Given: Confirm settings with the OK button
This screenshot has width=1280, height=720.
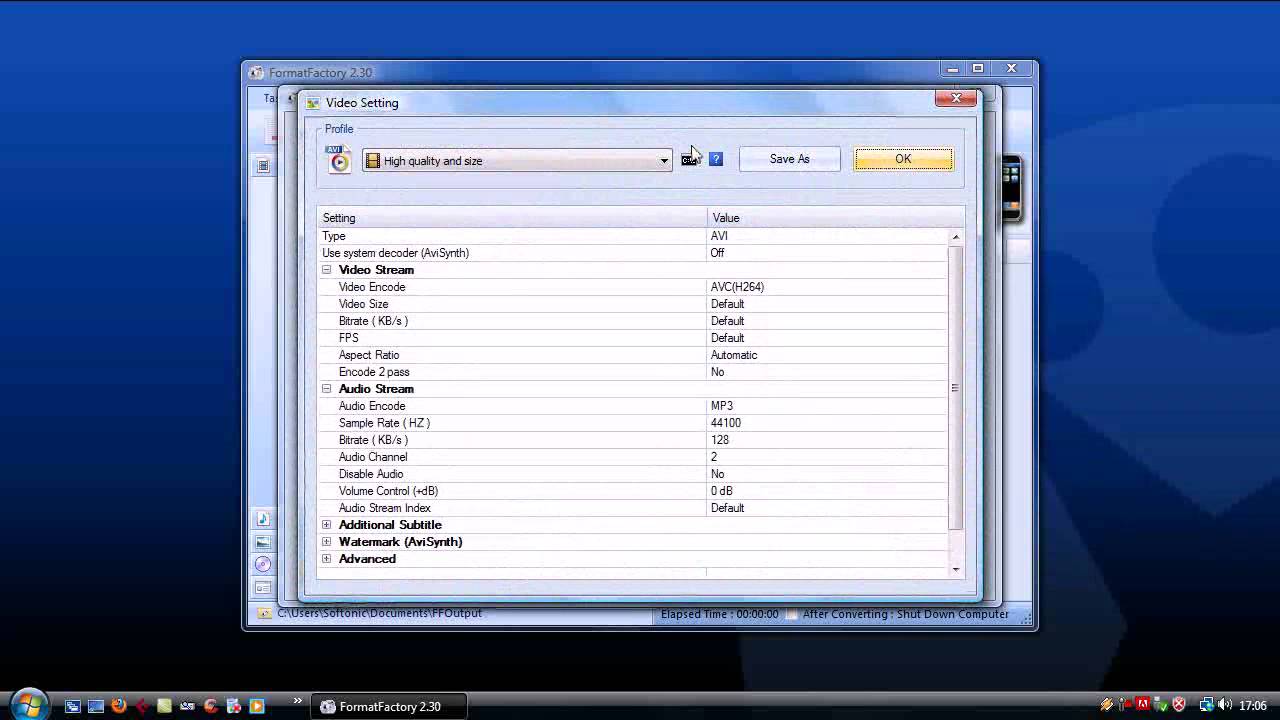Looking at the screenshot, I should 903,159.
